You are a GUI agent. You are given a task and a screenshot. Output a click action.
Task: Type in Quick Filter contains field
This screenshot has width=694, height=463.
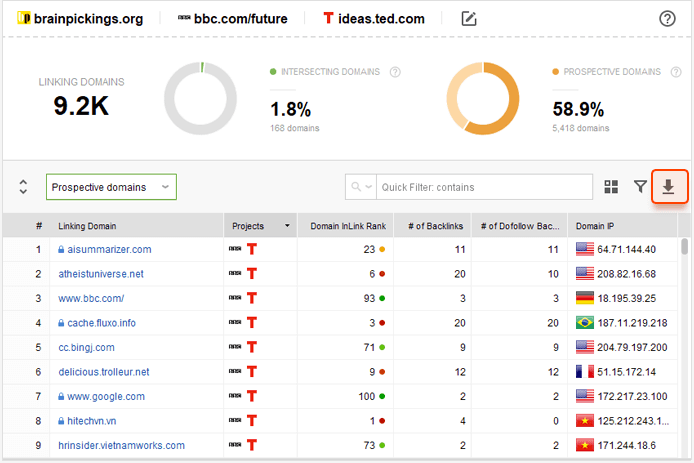tap(484, 187)
